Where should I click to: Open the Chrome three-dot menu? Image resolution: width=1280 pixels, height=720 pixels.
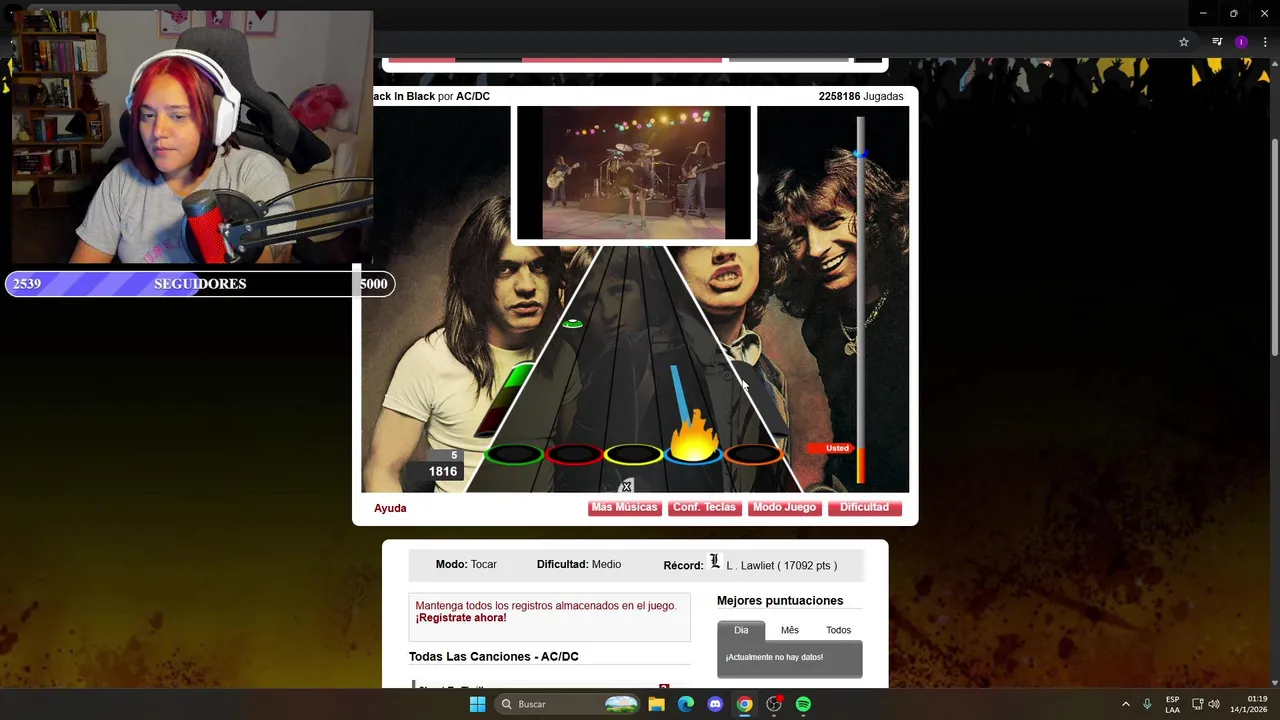pos(1266,42)
